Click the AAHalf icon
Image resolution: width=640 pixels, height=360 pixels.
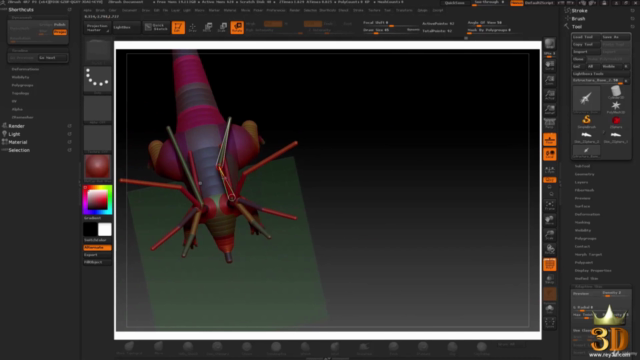pos(550,109)
